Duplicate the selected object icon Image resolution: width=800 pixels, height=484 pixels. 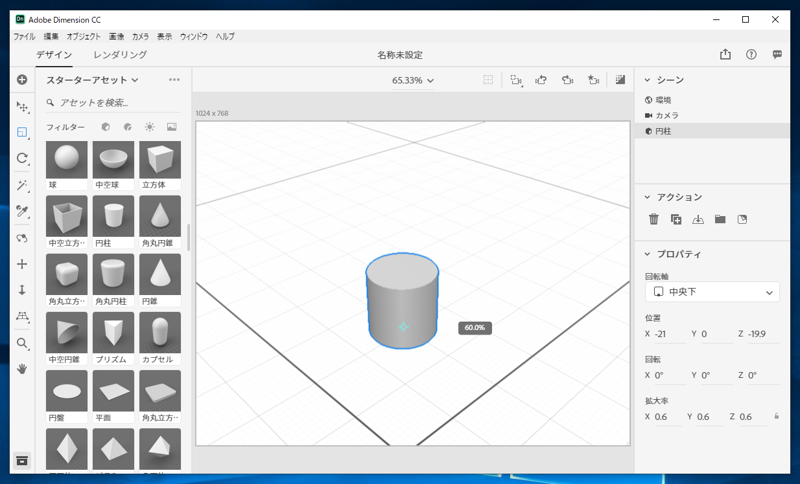(676, 219)
